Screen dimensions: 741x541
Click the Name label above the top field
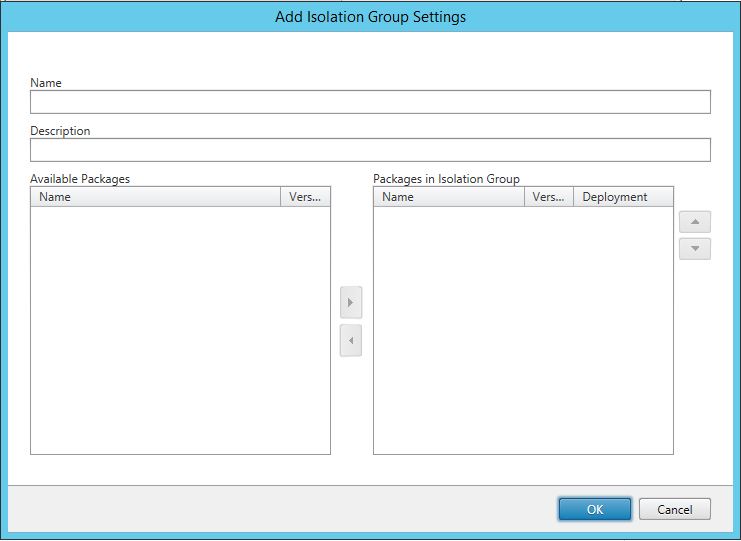click(x=46, y=83)
